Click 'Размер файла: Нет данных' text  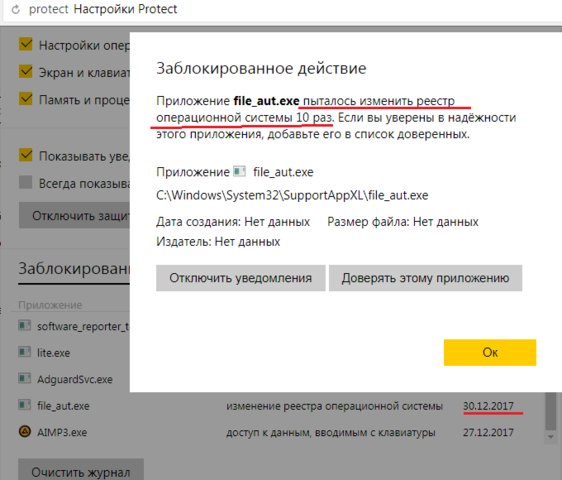point(403,222)
